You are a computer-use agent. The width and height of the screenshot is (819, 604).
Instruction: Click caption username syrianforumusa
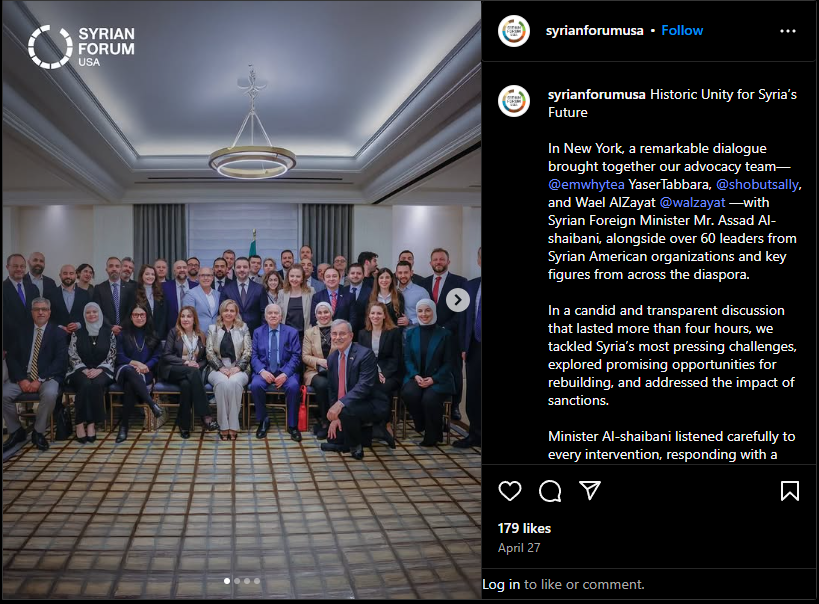coord(596,94)
